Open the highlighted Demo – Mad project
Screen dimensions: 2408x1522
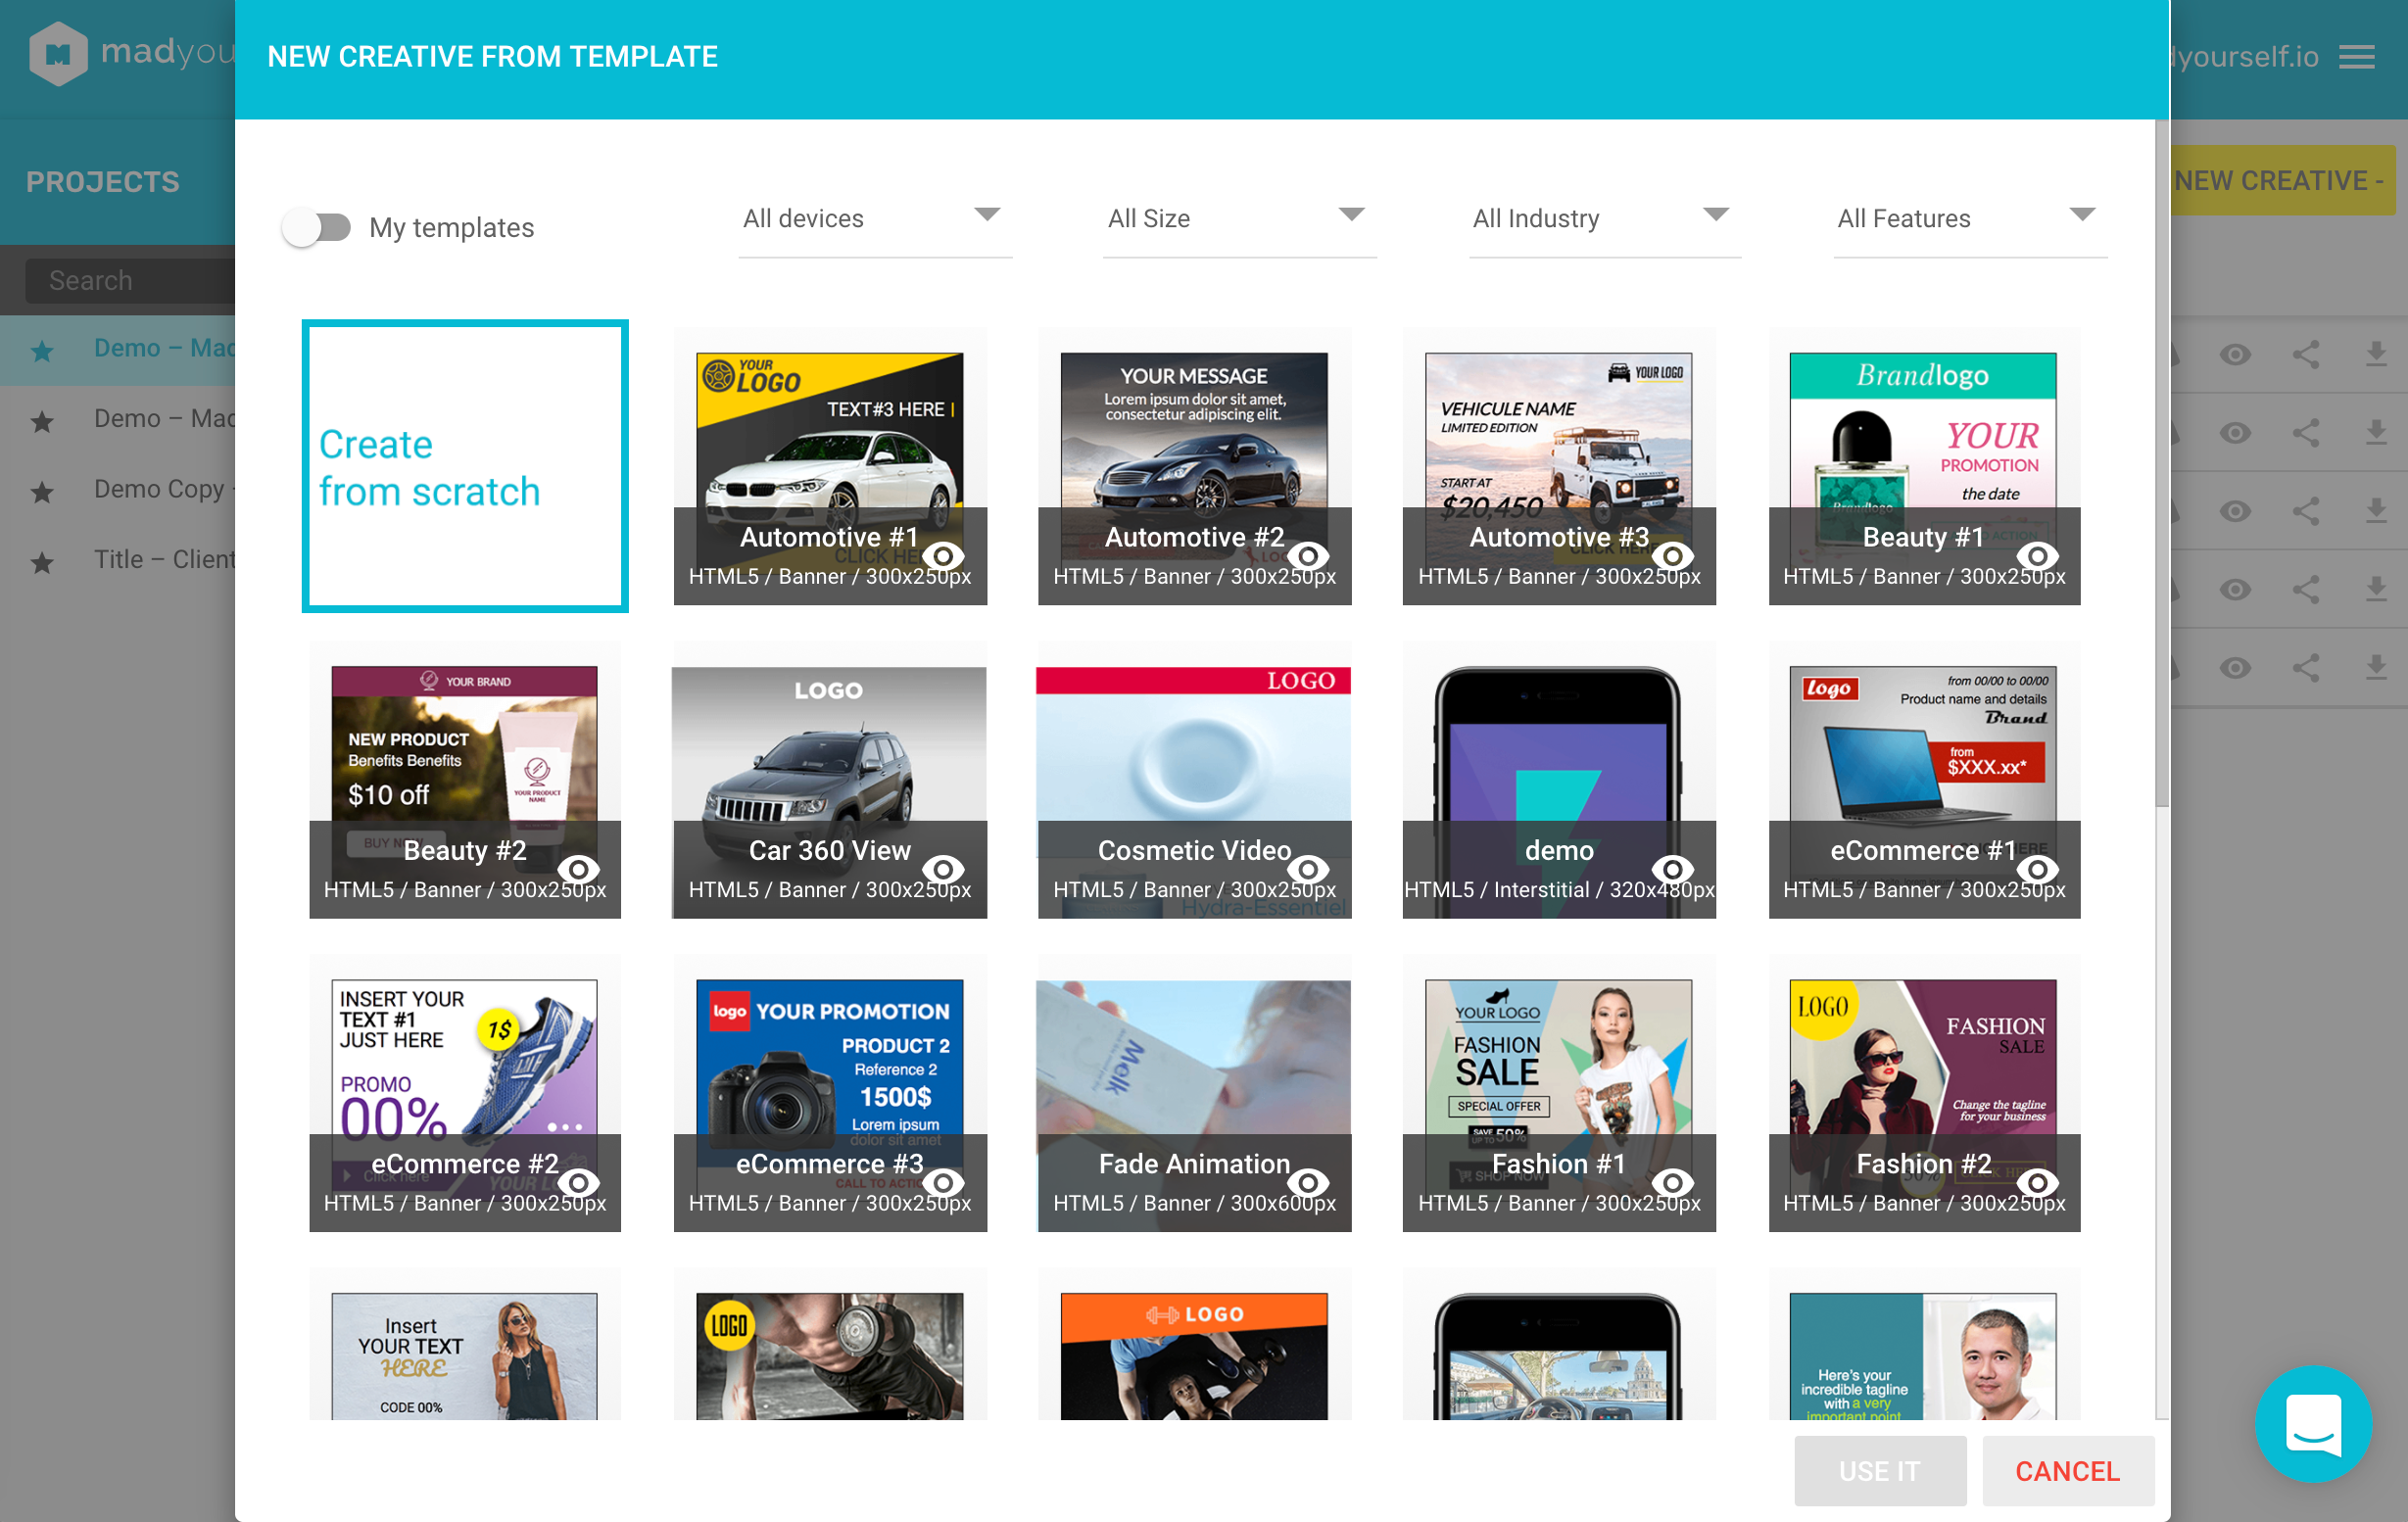pyautogui.click(x=118, y=349)
